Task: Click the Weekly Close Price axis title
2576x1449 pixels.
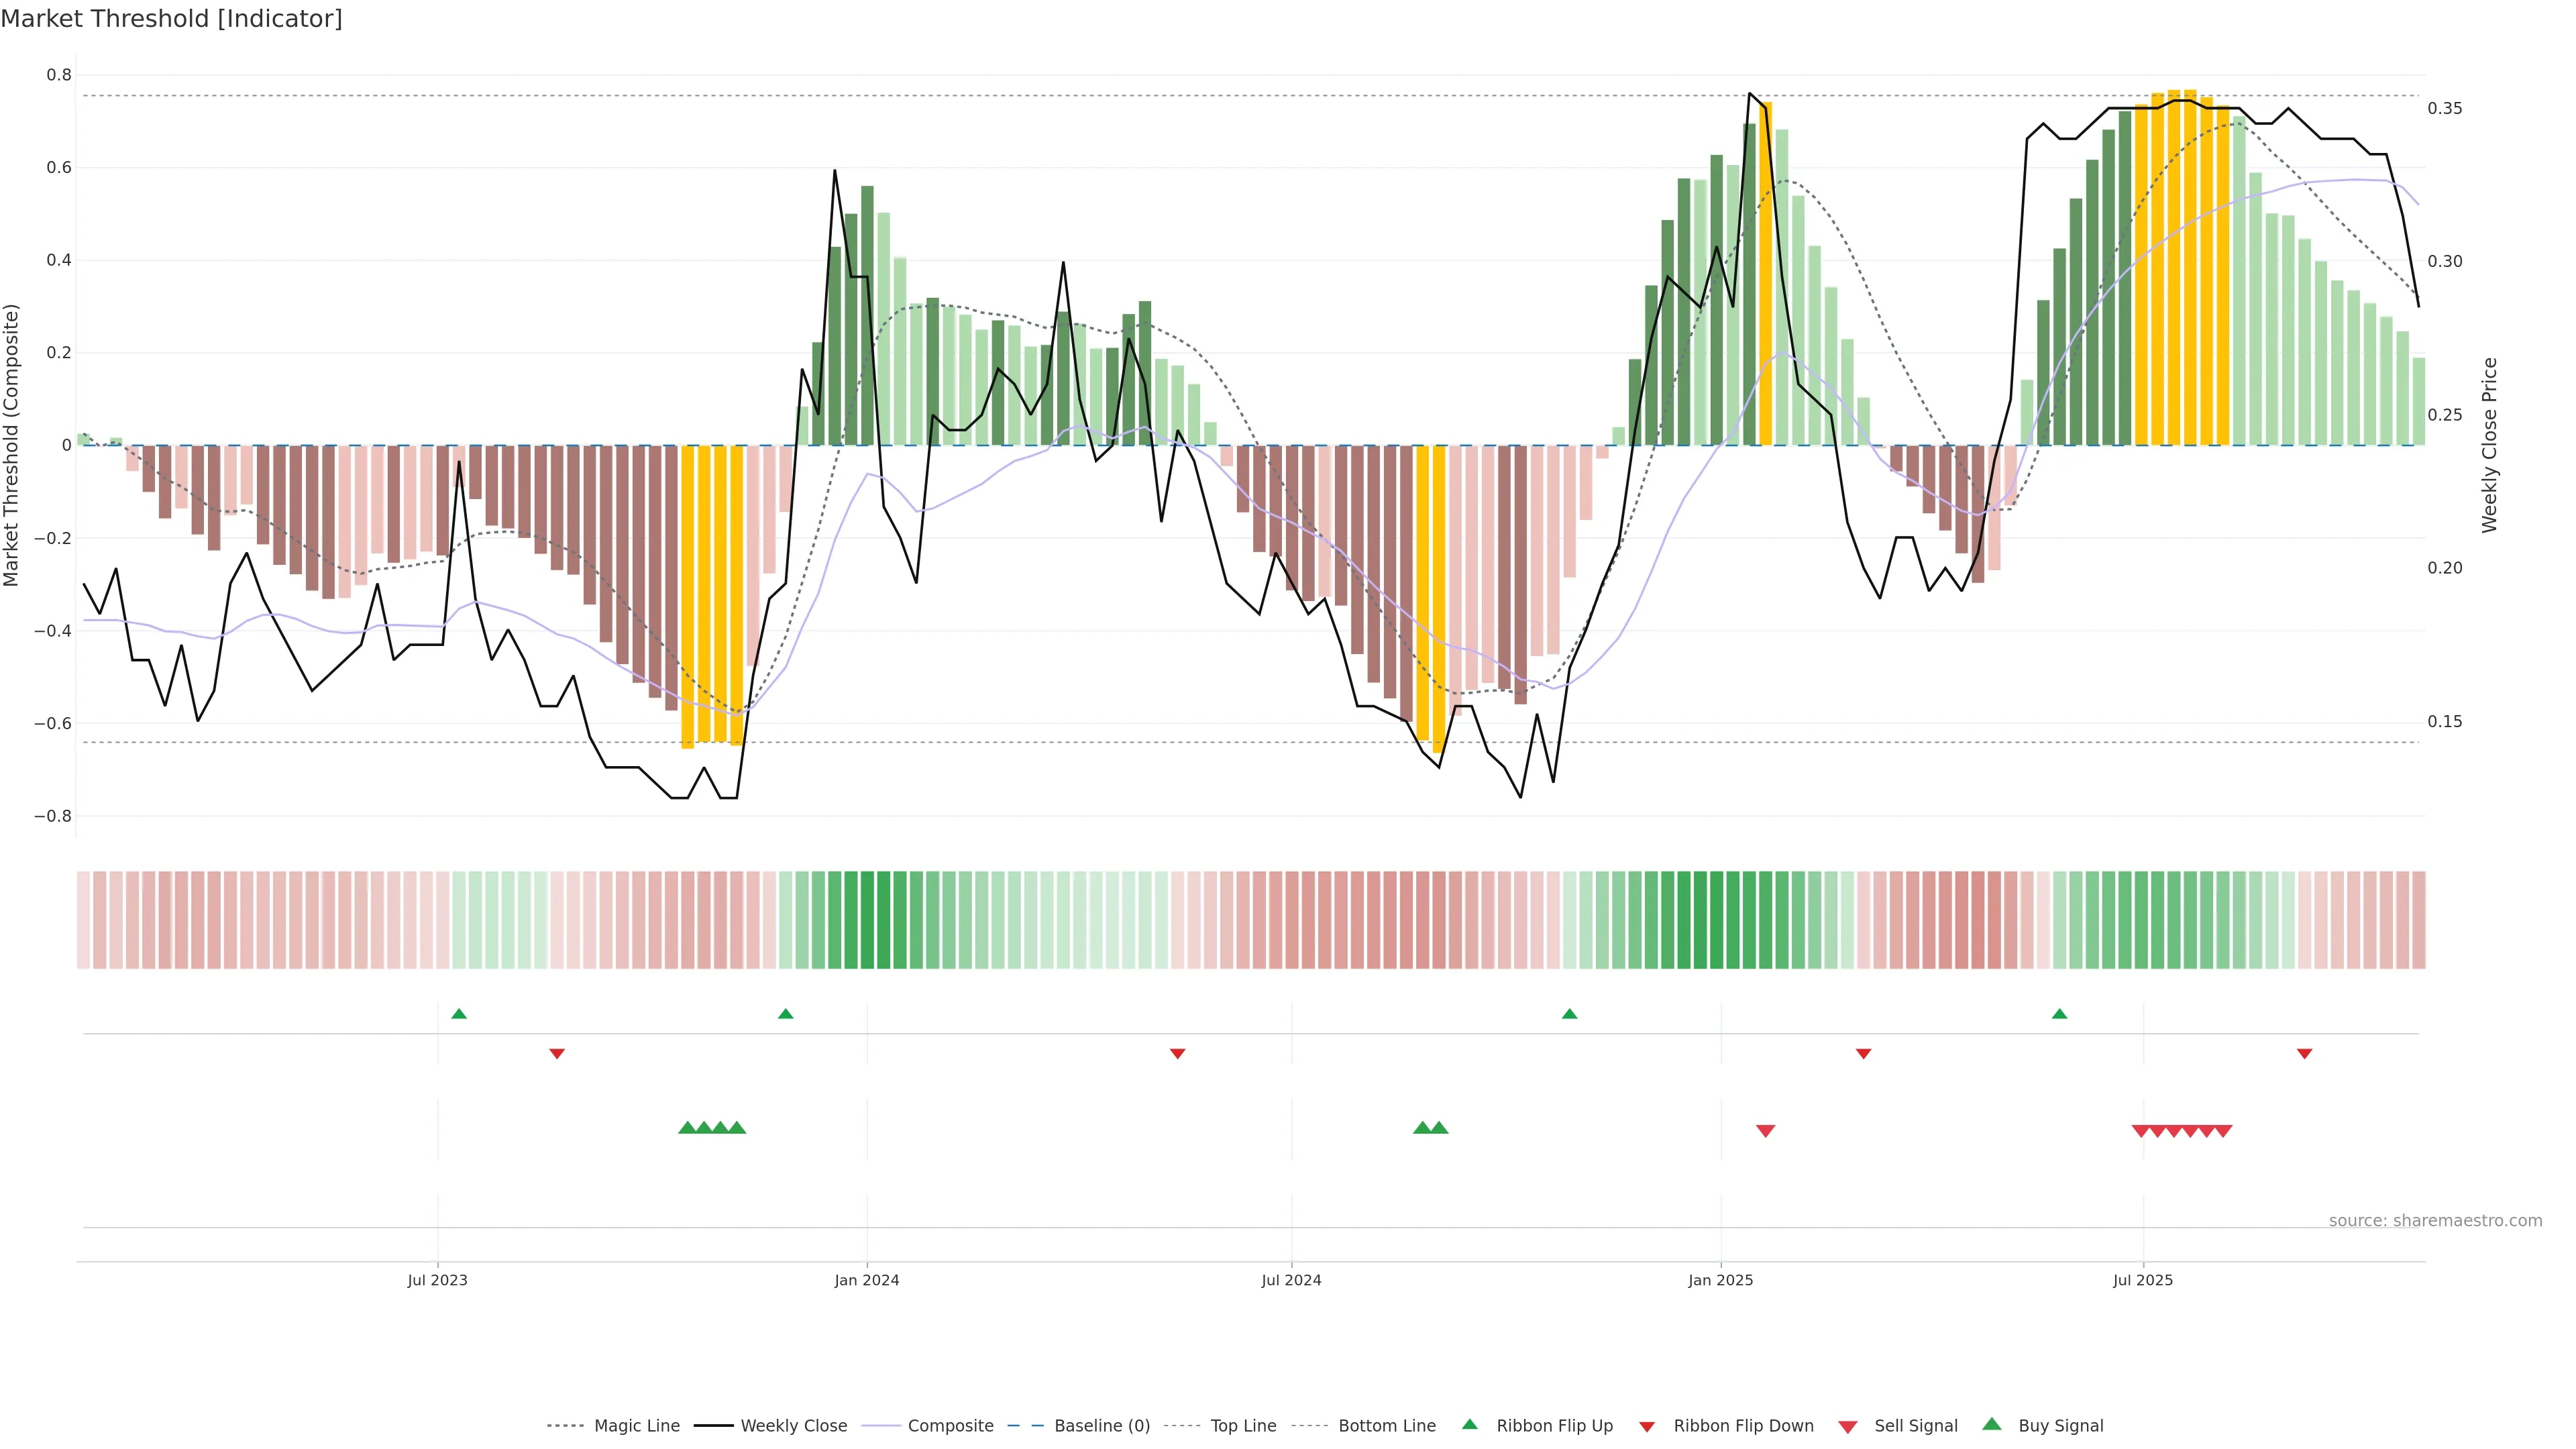Action: click(x=2489, y=445)
